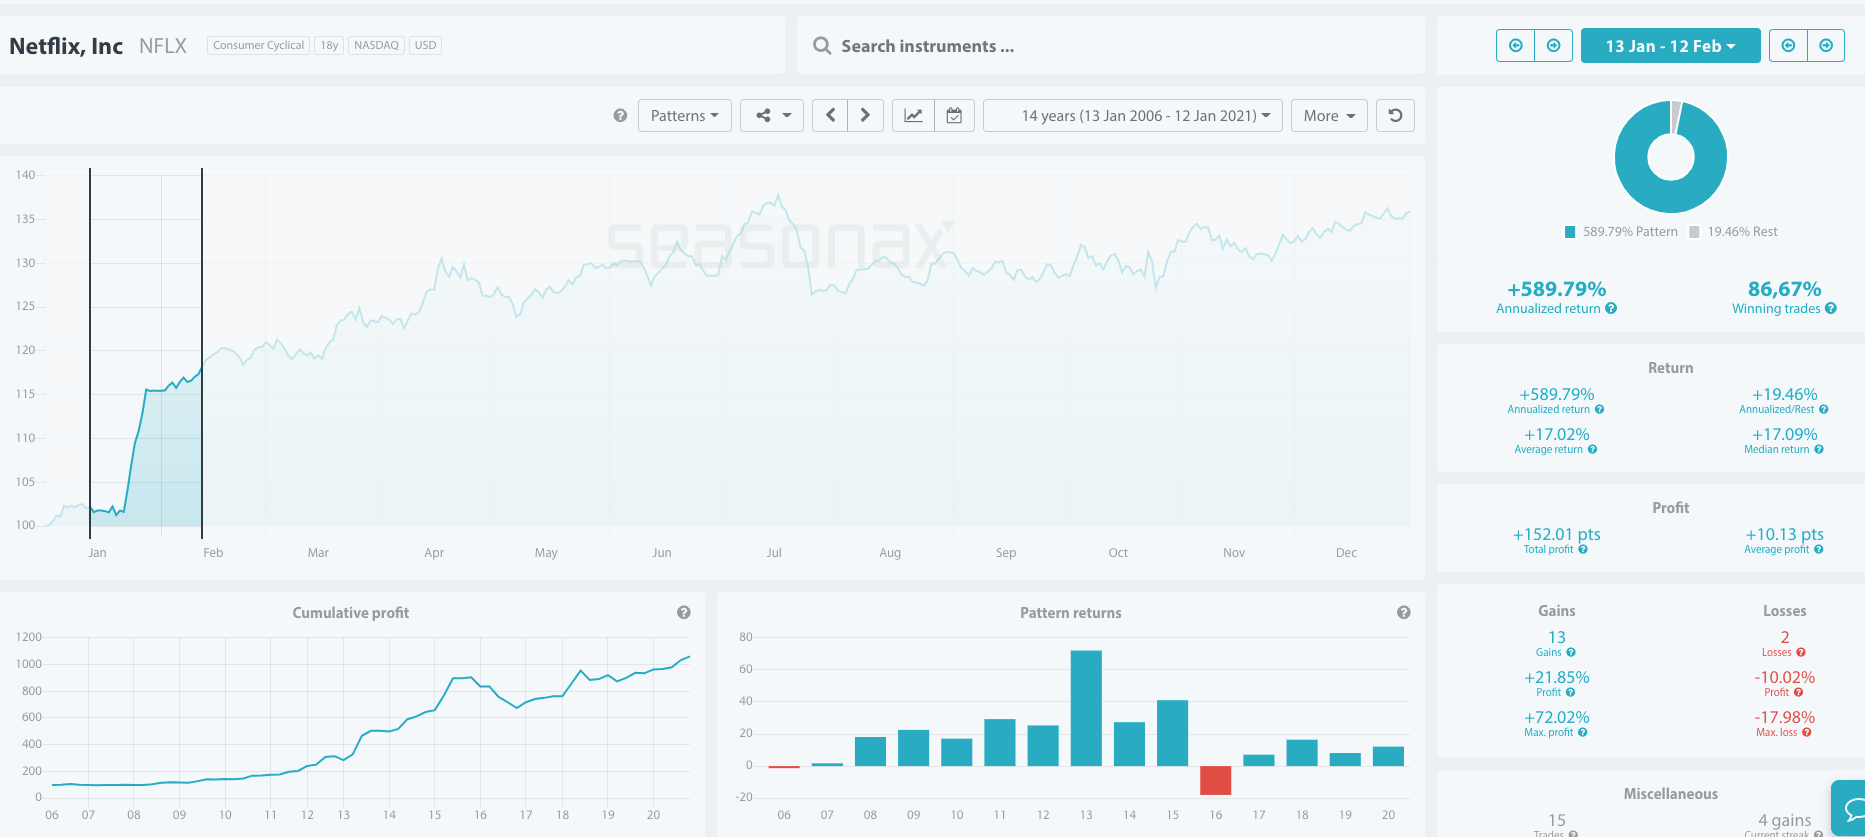Open the calendar view icon
Viewport: 1865px width, 837px height.
coord(955,116)
